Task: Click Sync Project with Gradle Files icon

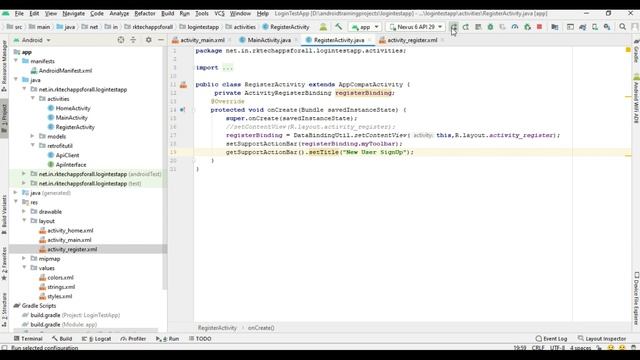Action: (x=582, y=27)
